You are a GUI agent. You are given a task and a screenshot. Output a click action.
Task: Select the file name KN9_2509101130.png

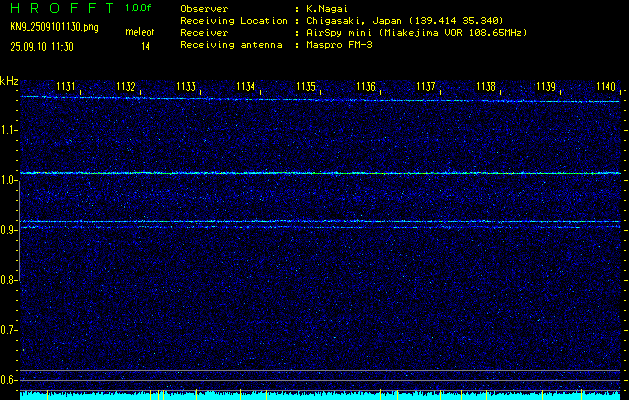54,27
